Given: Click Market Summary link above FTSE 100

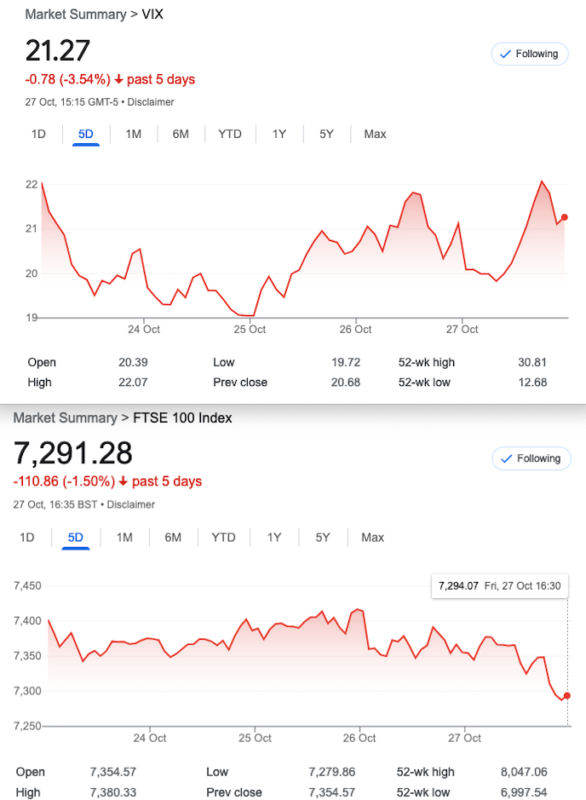Looking at the screenshot, I should click(65, 418).
